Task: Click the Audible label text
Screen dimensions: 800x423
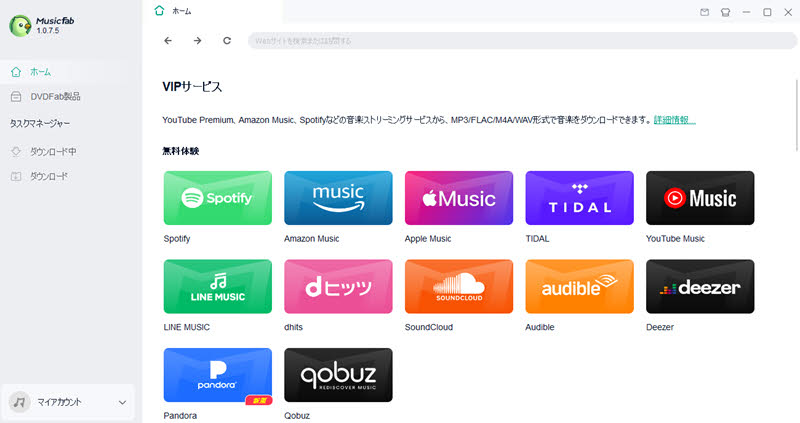Action: point(540,327)
